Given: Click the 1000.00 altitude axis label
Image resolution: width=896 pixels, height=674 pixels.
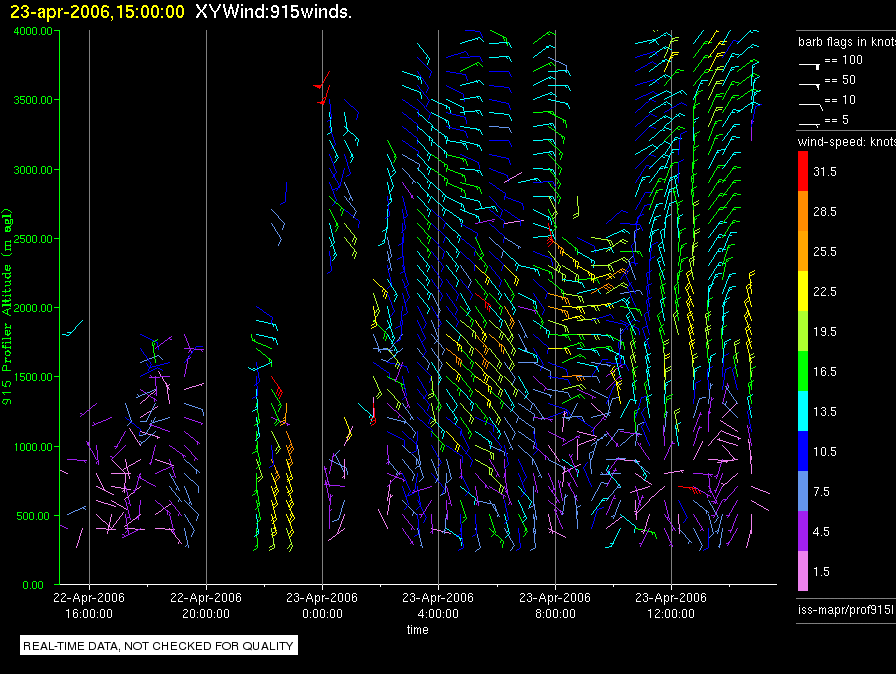Looking at the screenshot, I should (33, 447).
